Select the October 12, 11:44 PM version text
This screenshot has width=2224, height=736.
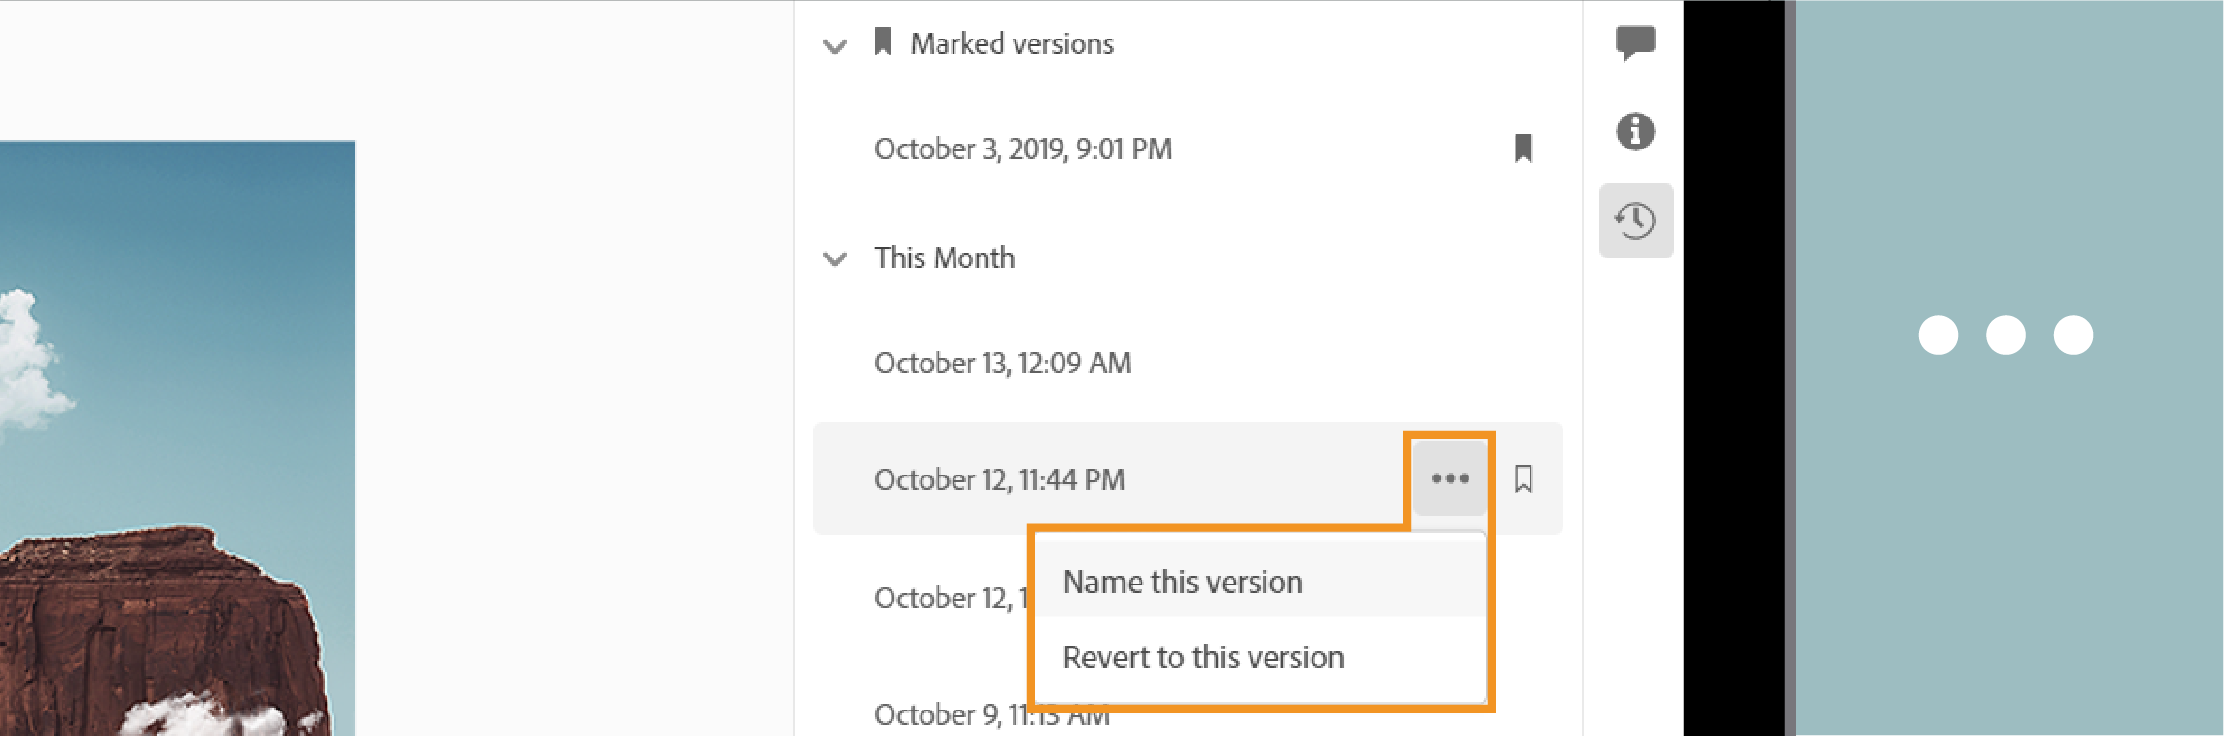pos(999,480)
